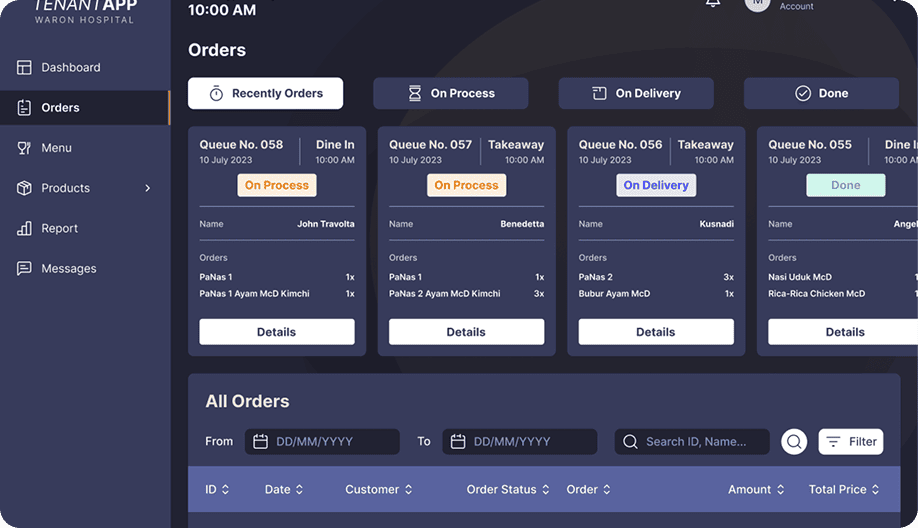Open Menu from the sidebar
The height and width of the screenshot is (528, 918).
pos(56,148)
